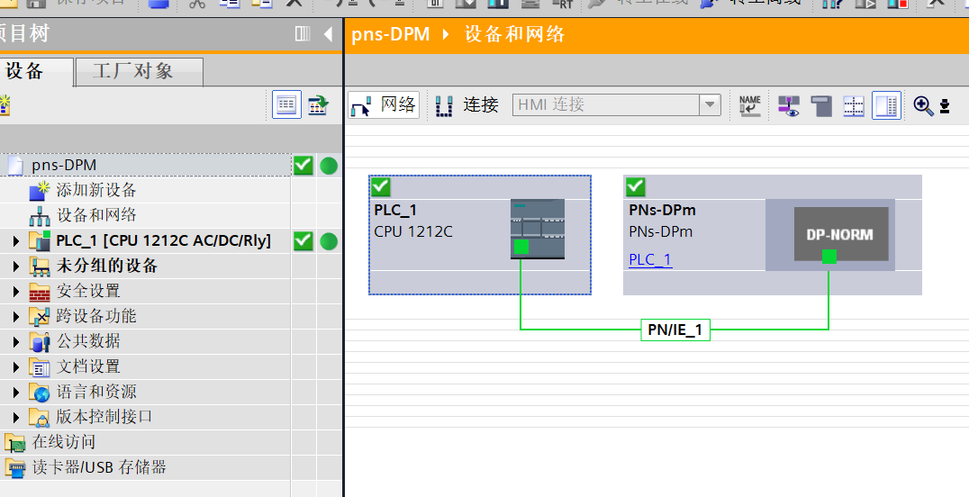Click green check mark above PLC_1 device

point(381,186)
